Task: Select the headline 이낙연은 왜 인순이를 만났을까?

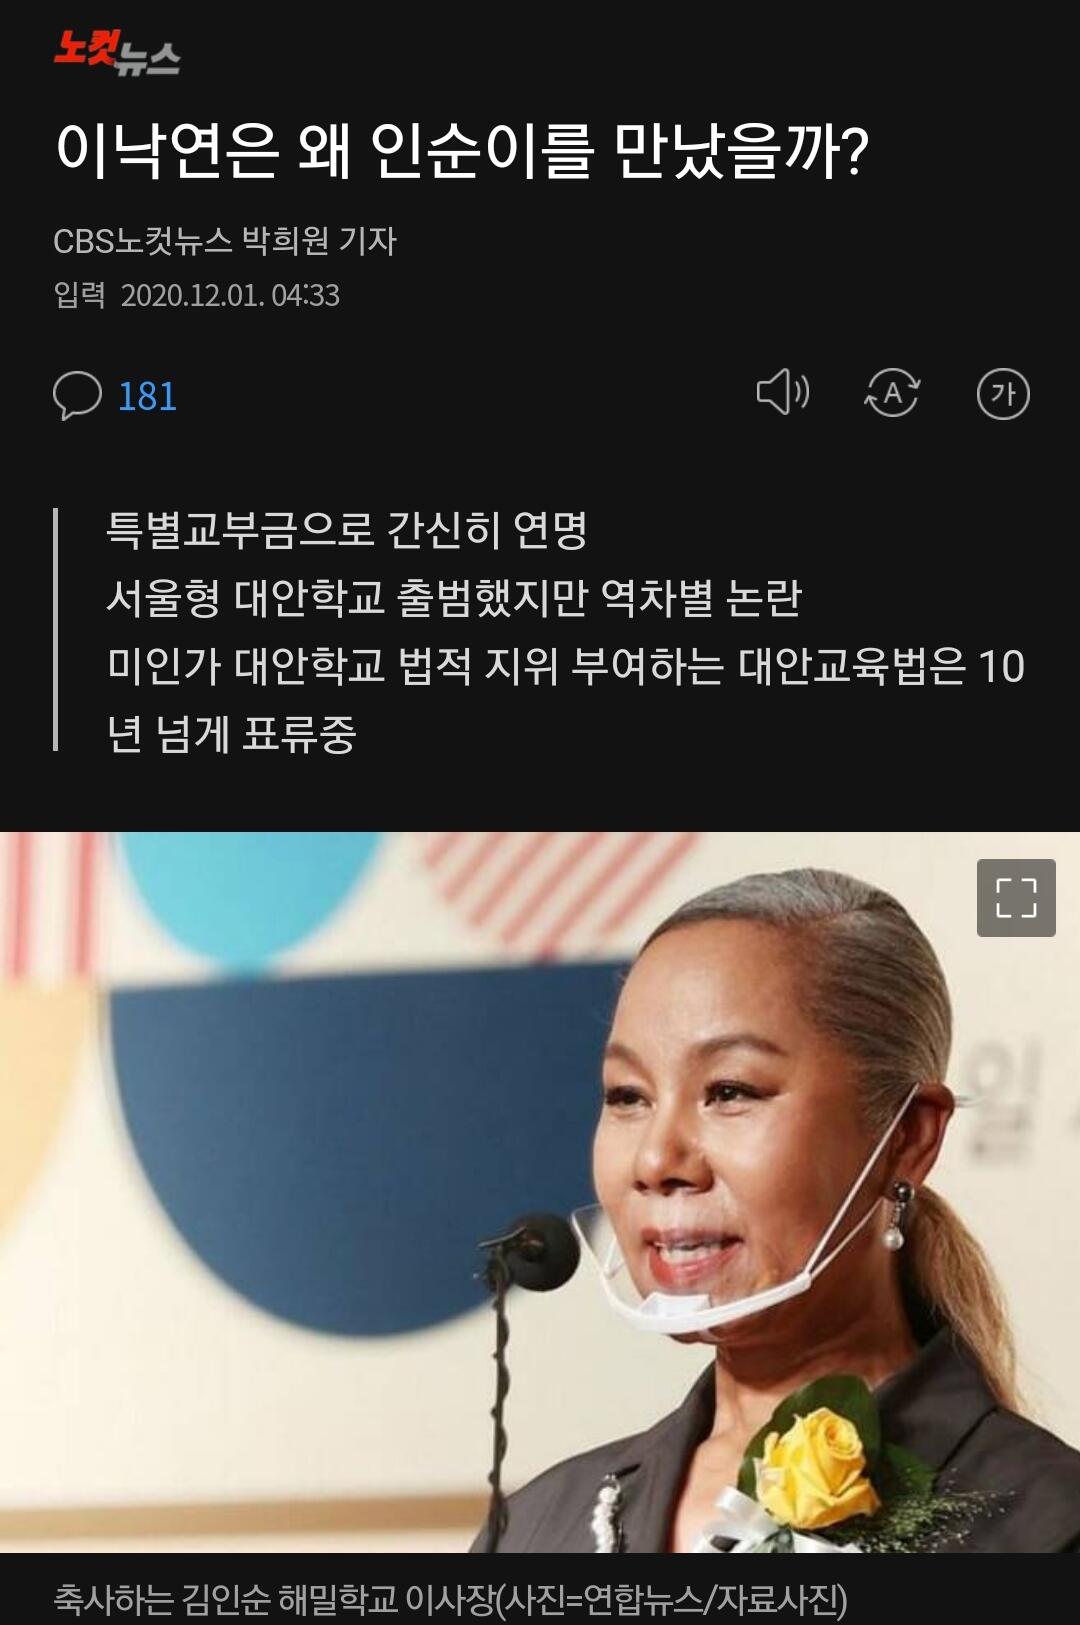Action: pos(462,151)
